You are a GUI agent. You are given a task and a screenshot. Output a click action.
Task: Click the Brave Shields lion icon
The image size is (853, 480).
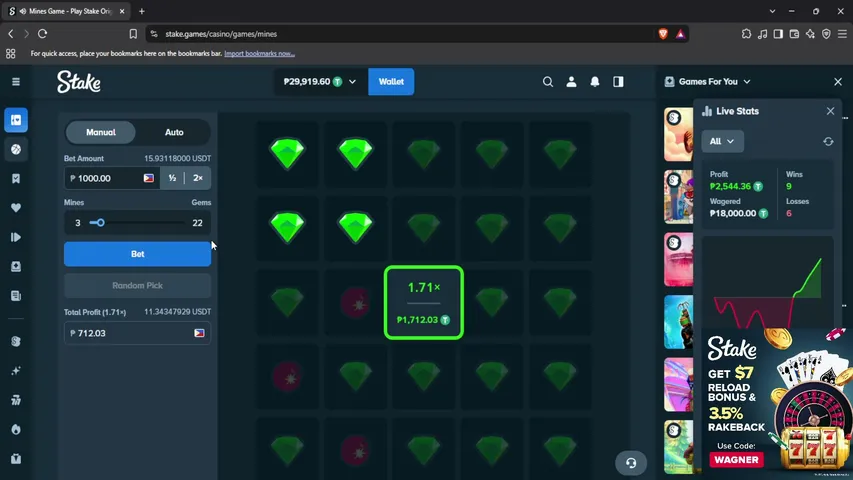(663, 34)
